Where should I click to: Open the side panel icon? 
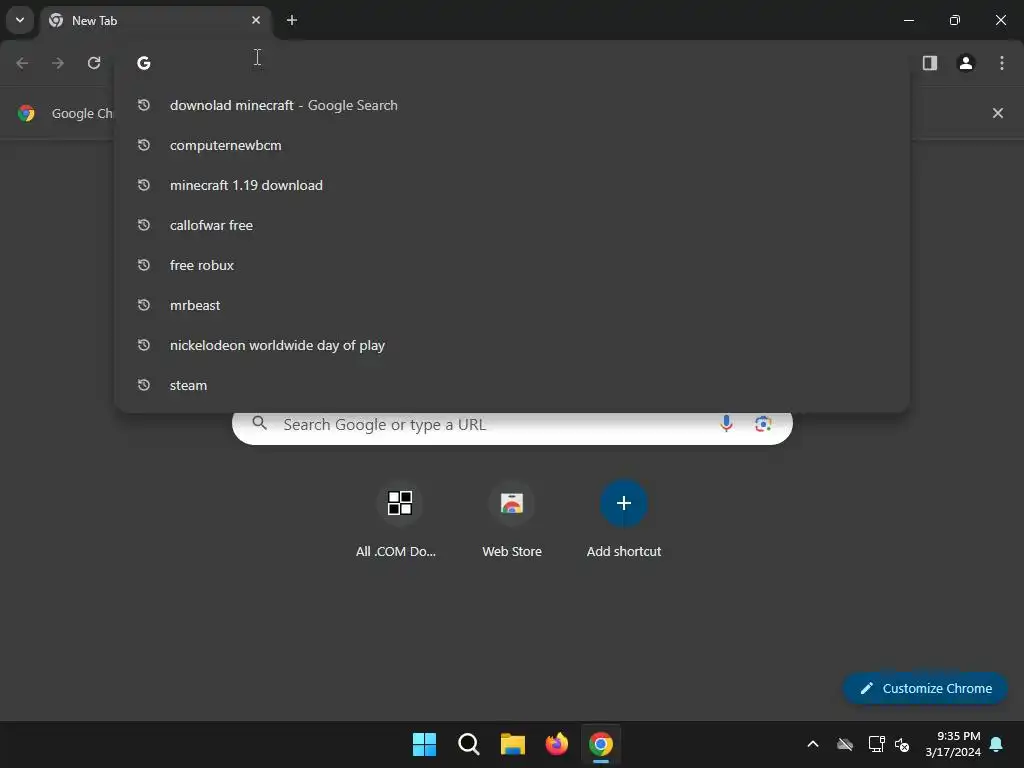click(930, 63)
